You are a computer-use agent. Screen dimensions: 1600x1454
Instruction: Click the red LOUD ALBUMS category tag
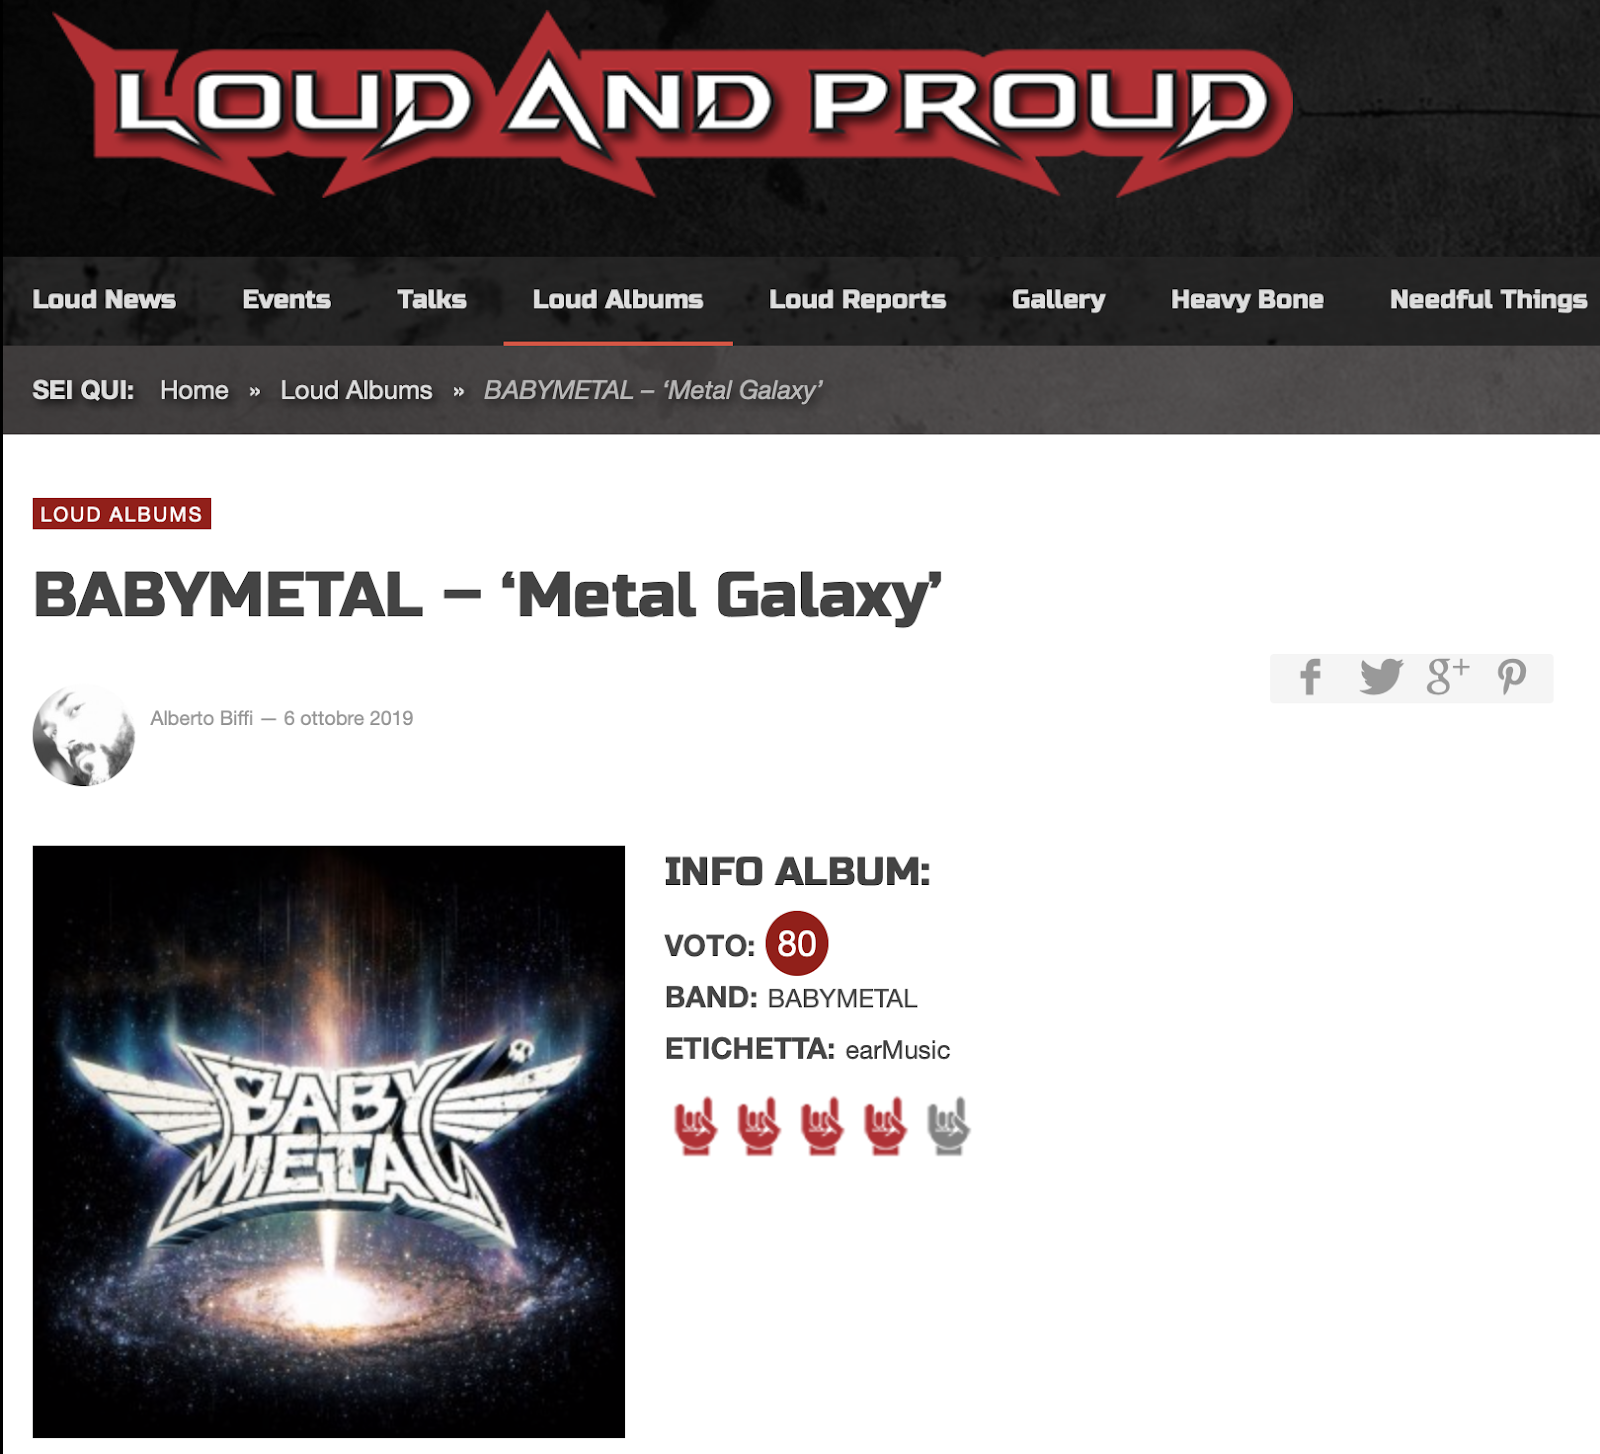pos(121,514)
